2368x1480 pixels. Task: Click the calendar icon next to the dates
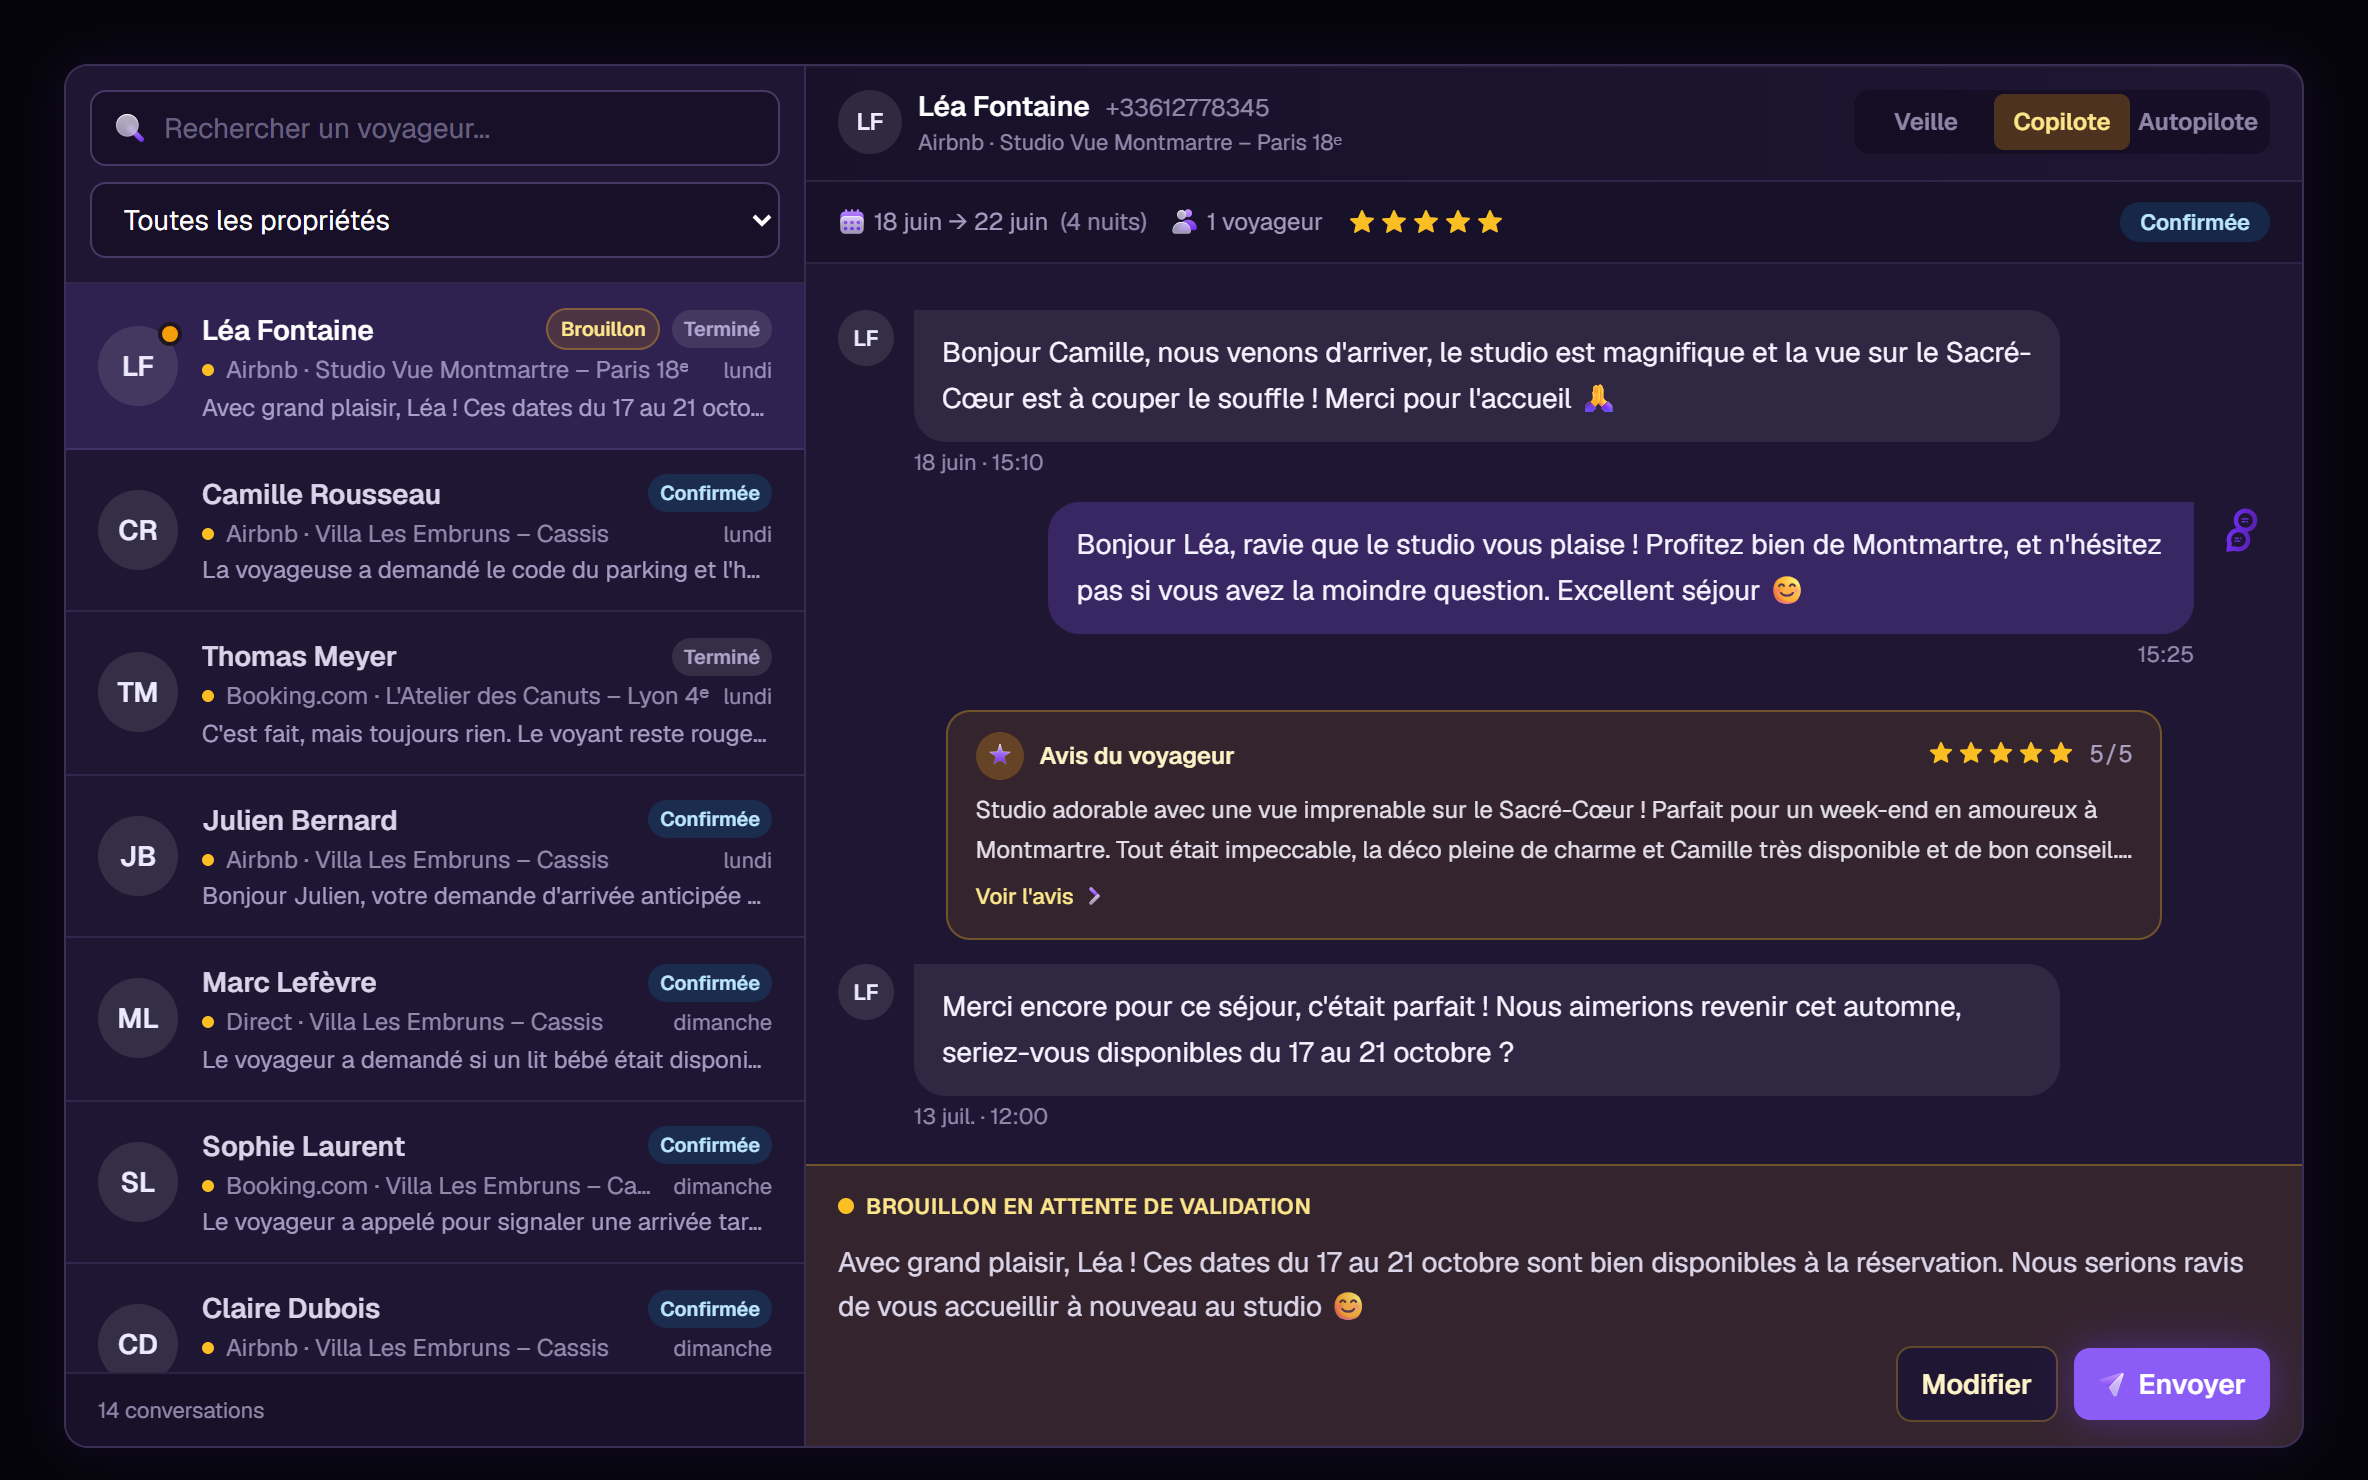[852, 222]
